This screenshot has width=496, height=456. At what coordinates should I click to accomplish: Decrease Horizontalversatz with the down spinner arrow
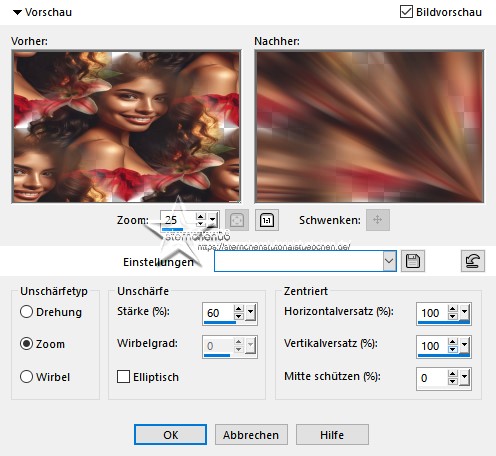pos(452,316)
